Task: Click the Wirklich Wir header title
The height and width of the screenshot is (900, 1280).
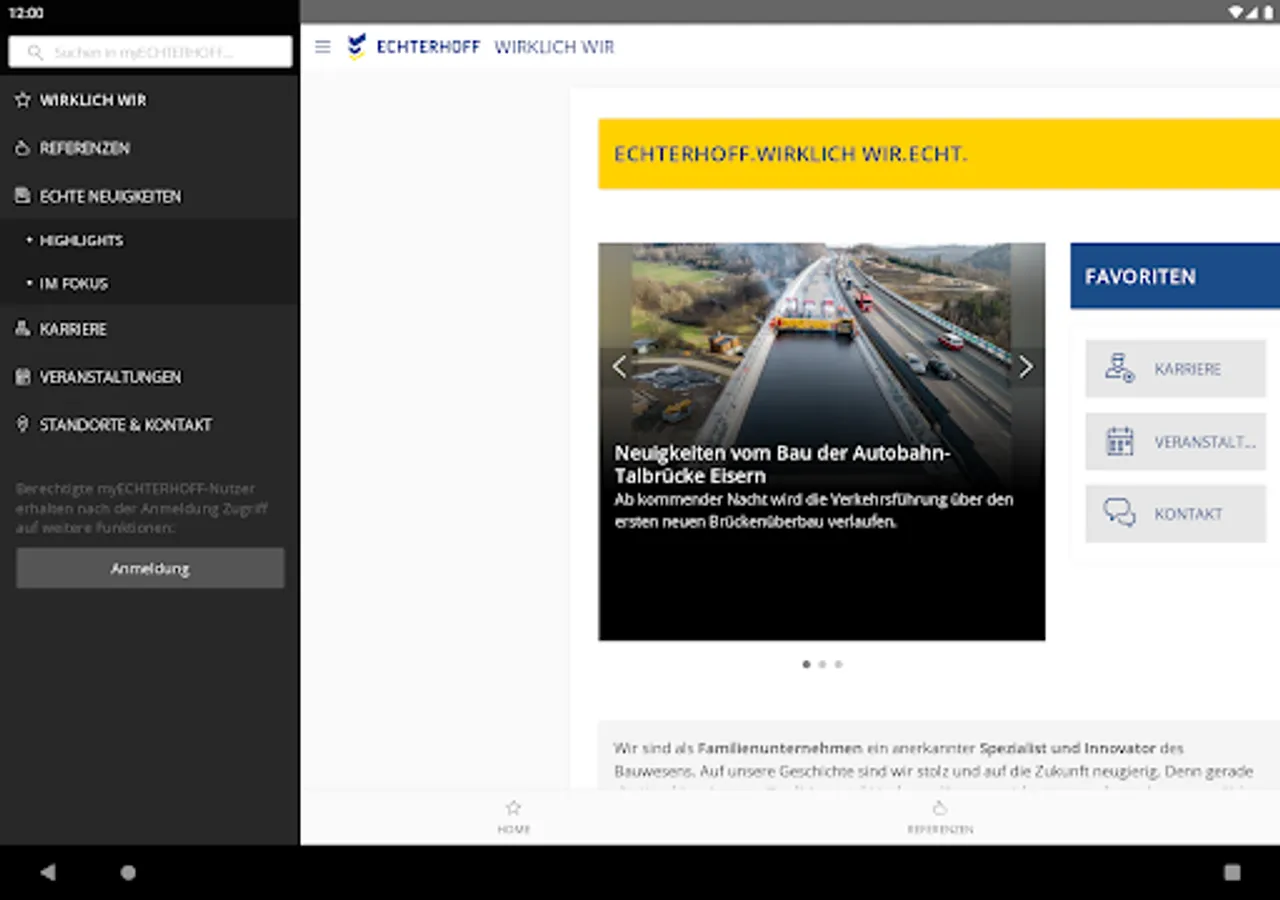Action: pos(554,47)
